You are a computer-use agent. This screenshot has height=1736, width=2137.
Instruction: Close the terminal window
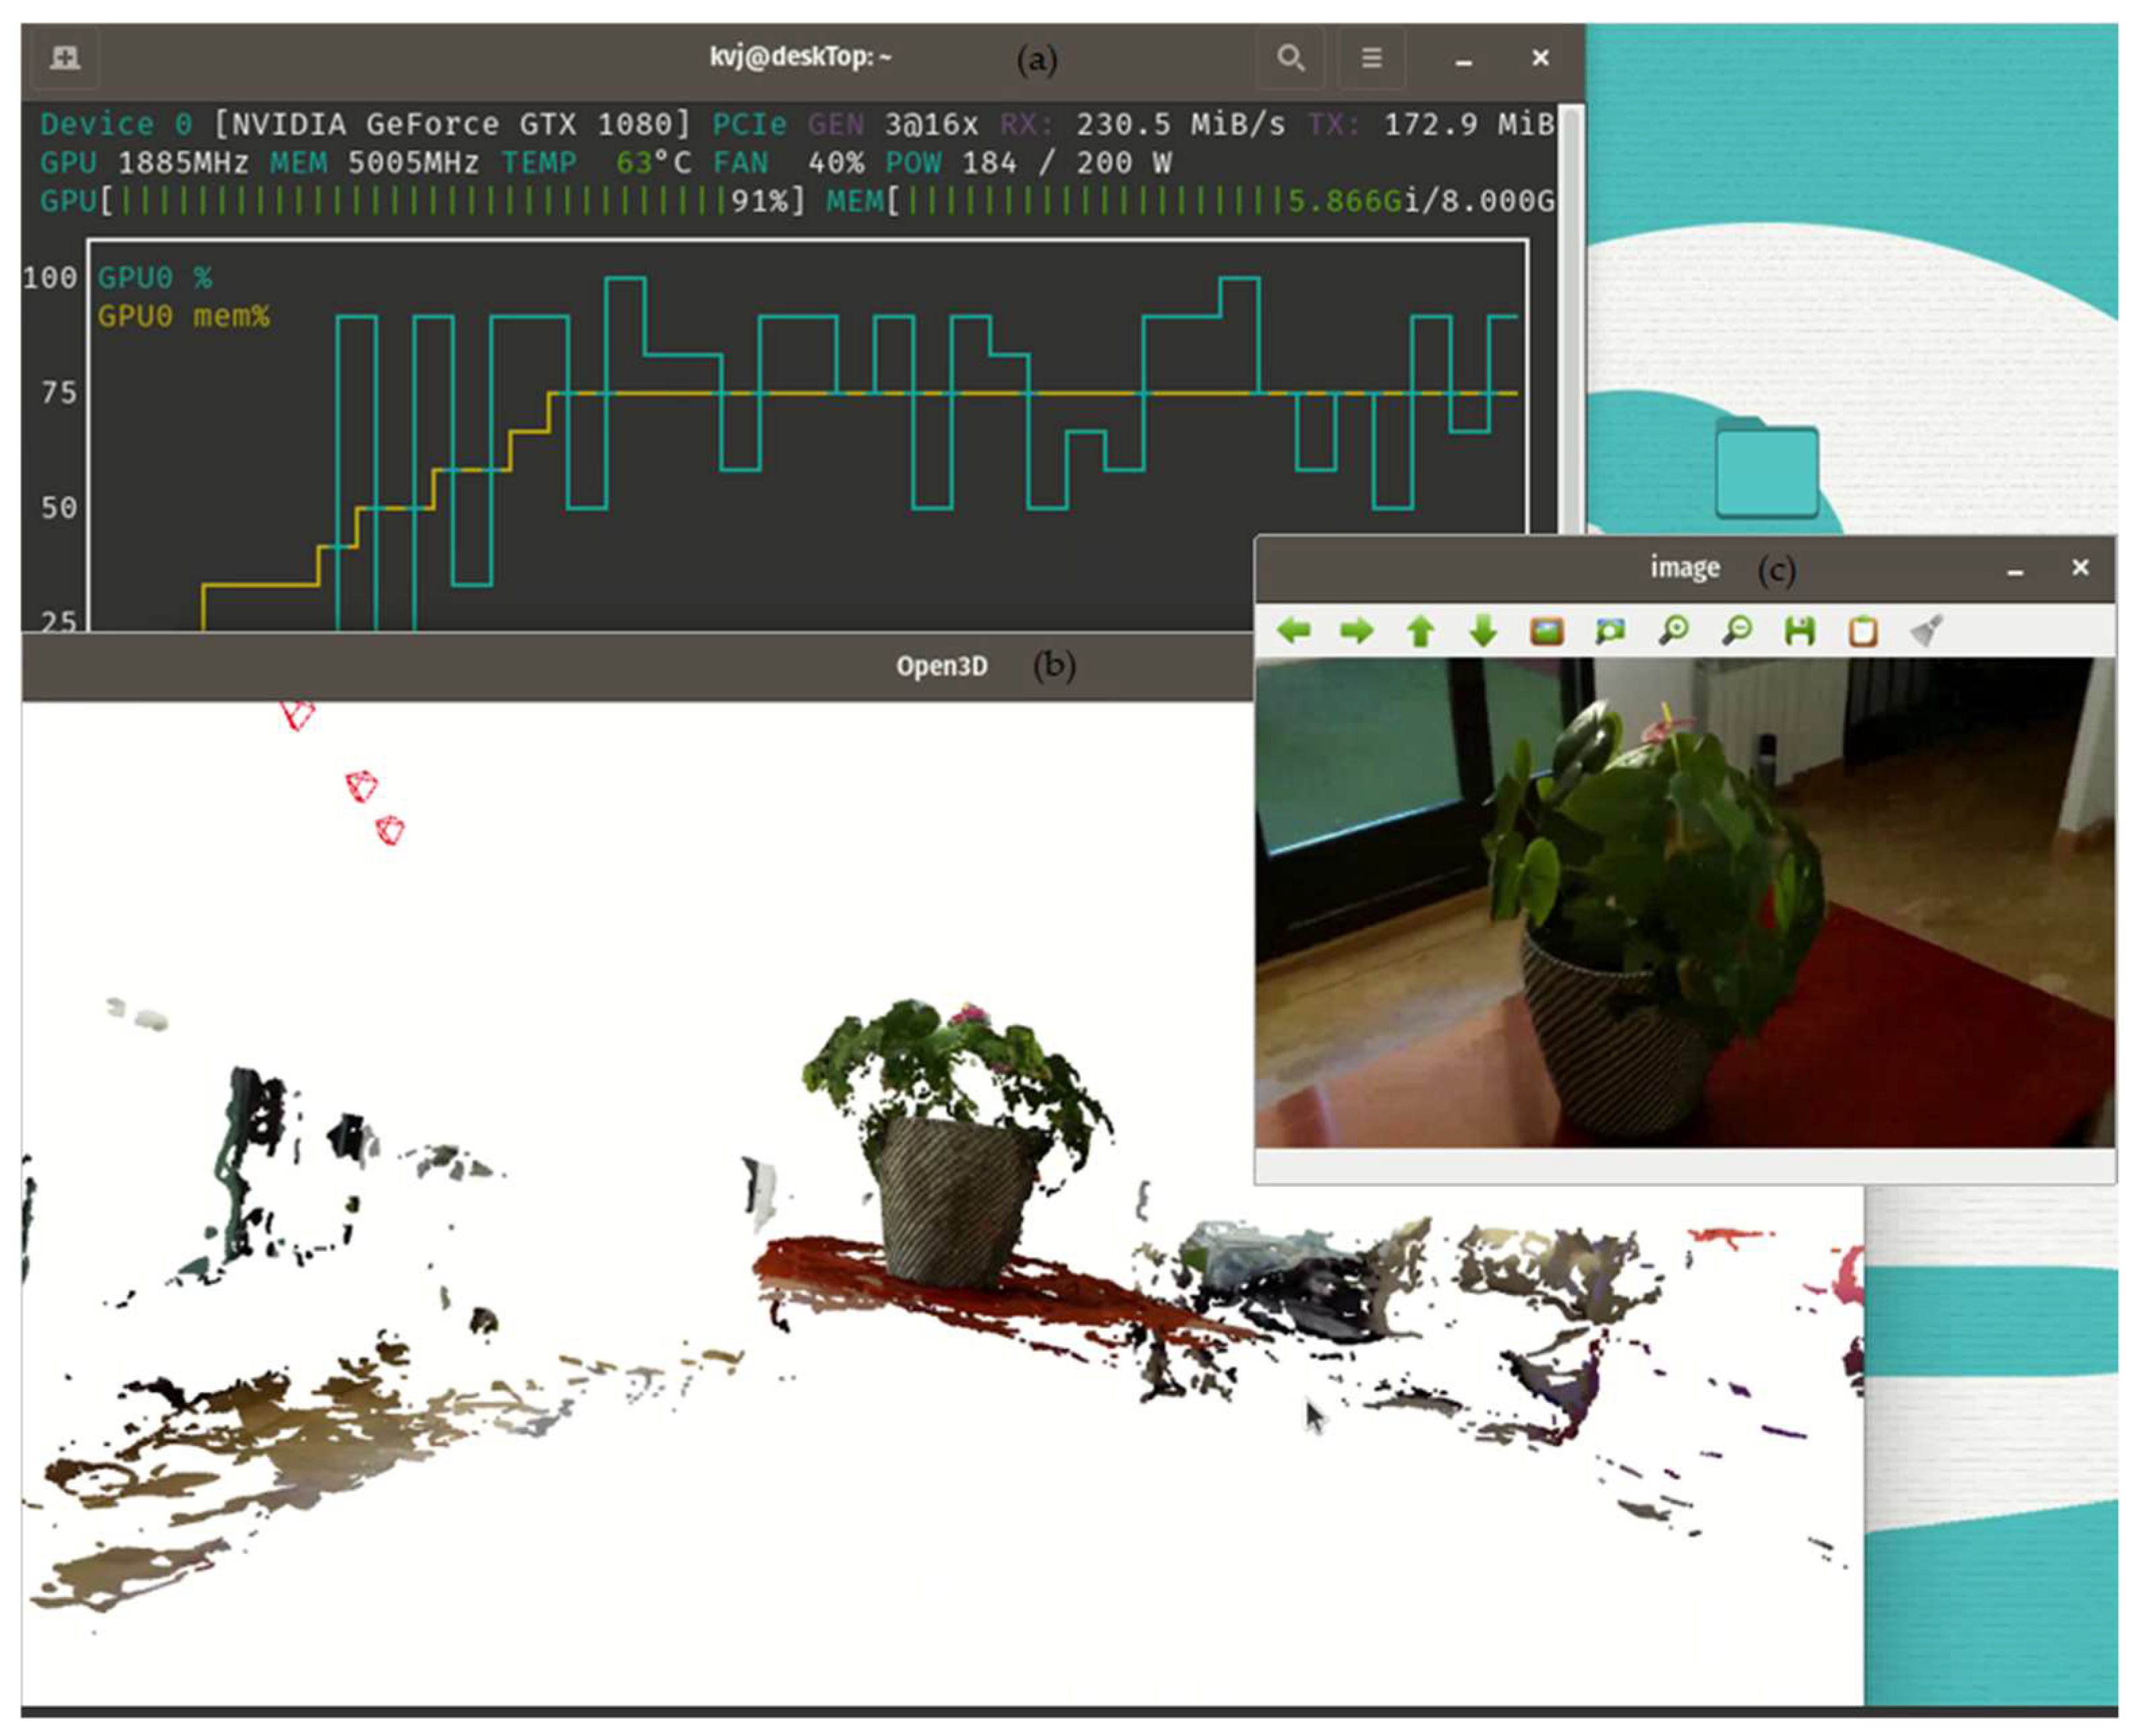[x=1541, y=58]
